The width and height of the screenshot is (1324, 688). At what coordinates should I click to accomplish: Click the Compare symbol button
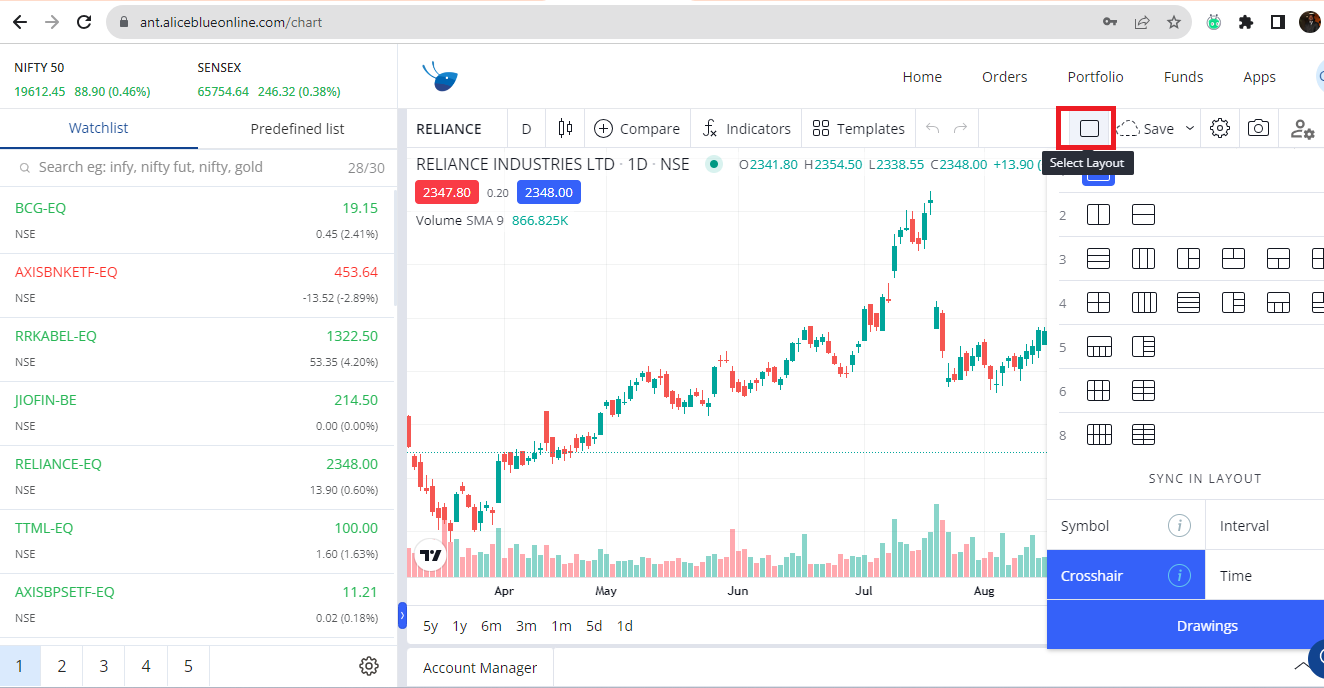click(636, 128)
